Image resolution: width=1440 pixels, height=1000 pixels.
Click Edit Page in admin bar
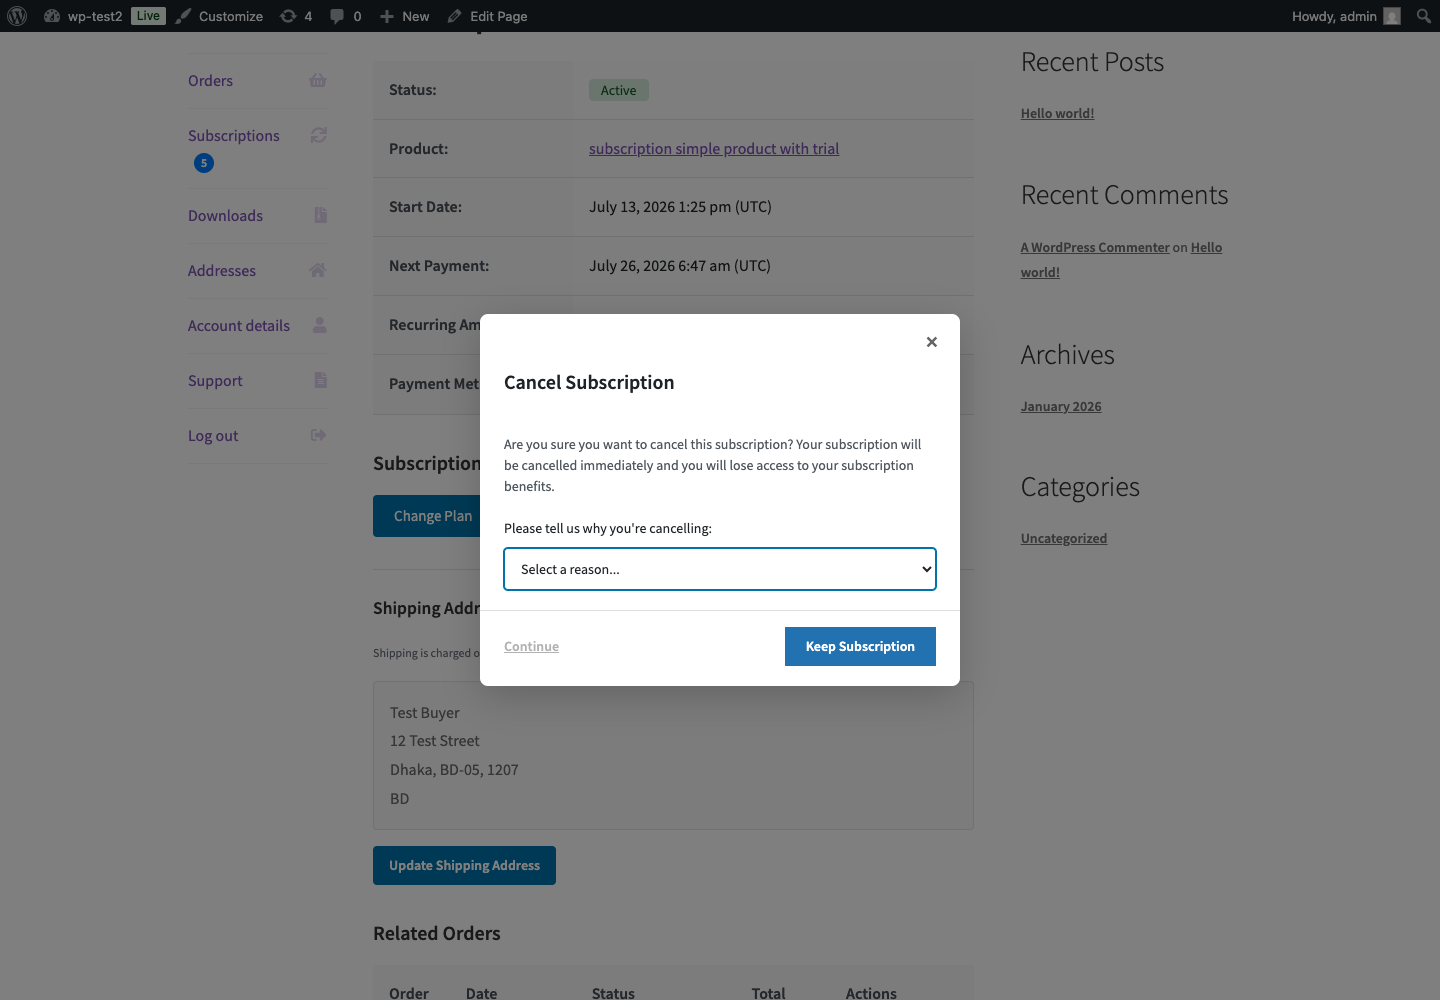coord(488,16)
